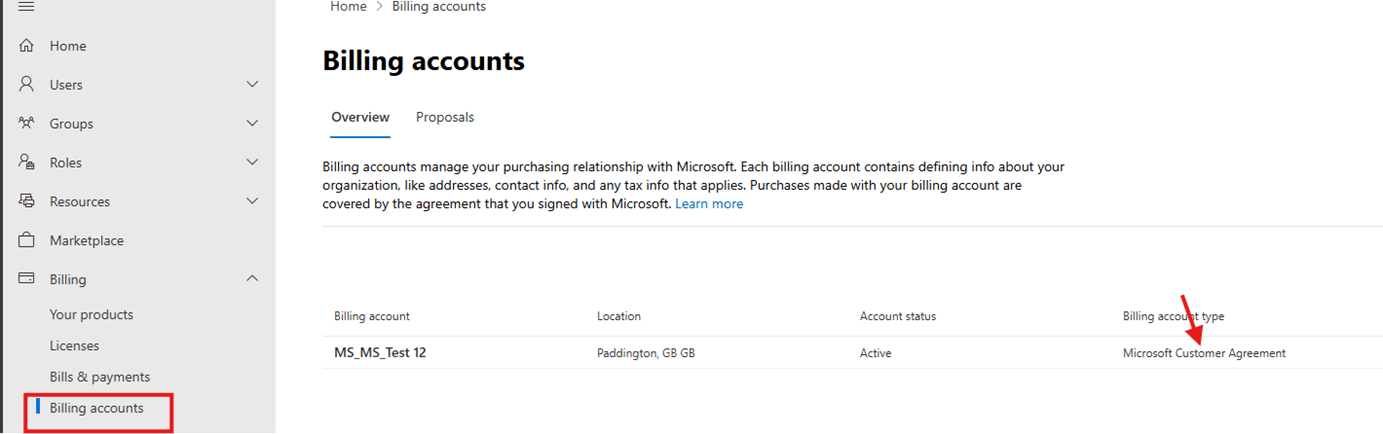Open Your products under Billing
Image resolution: width=1383 pixels, height=434 pixels.
pos(91,315)
